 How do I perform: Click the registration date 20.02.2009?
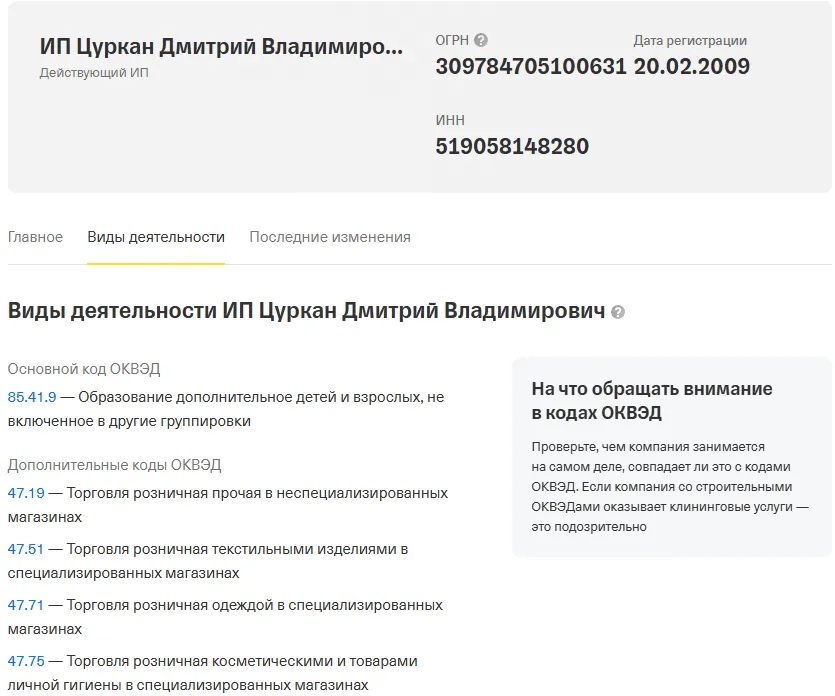(692, 67)
